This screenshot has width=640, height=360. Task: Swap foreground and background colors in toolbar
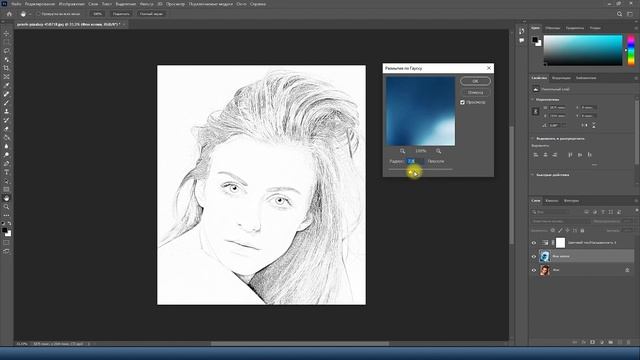pos(9,224)
